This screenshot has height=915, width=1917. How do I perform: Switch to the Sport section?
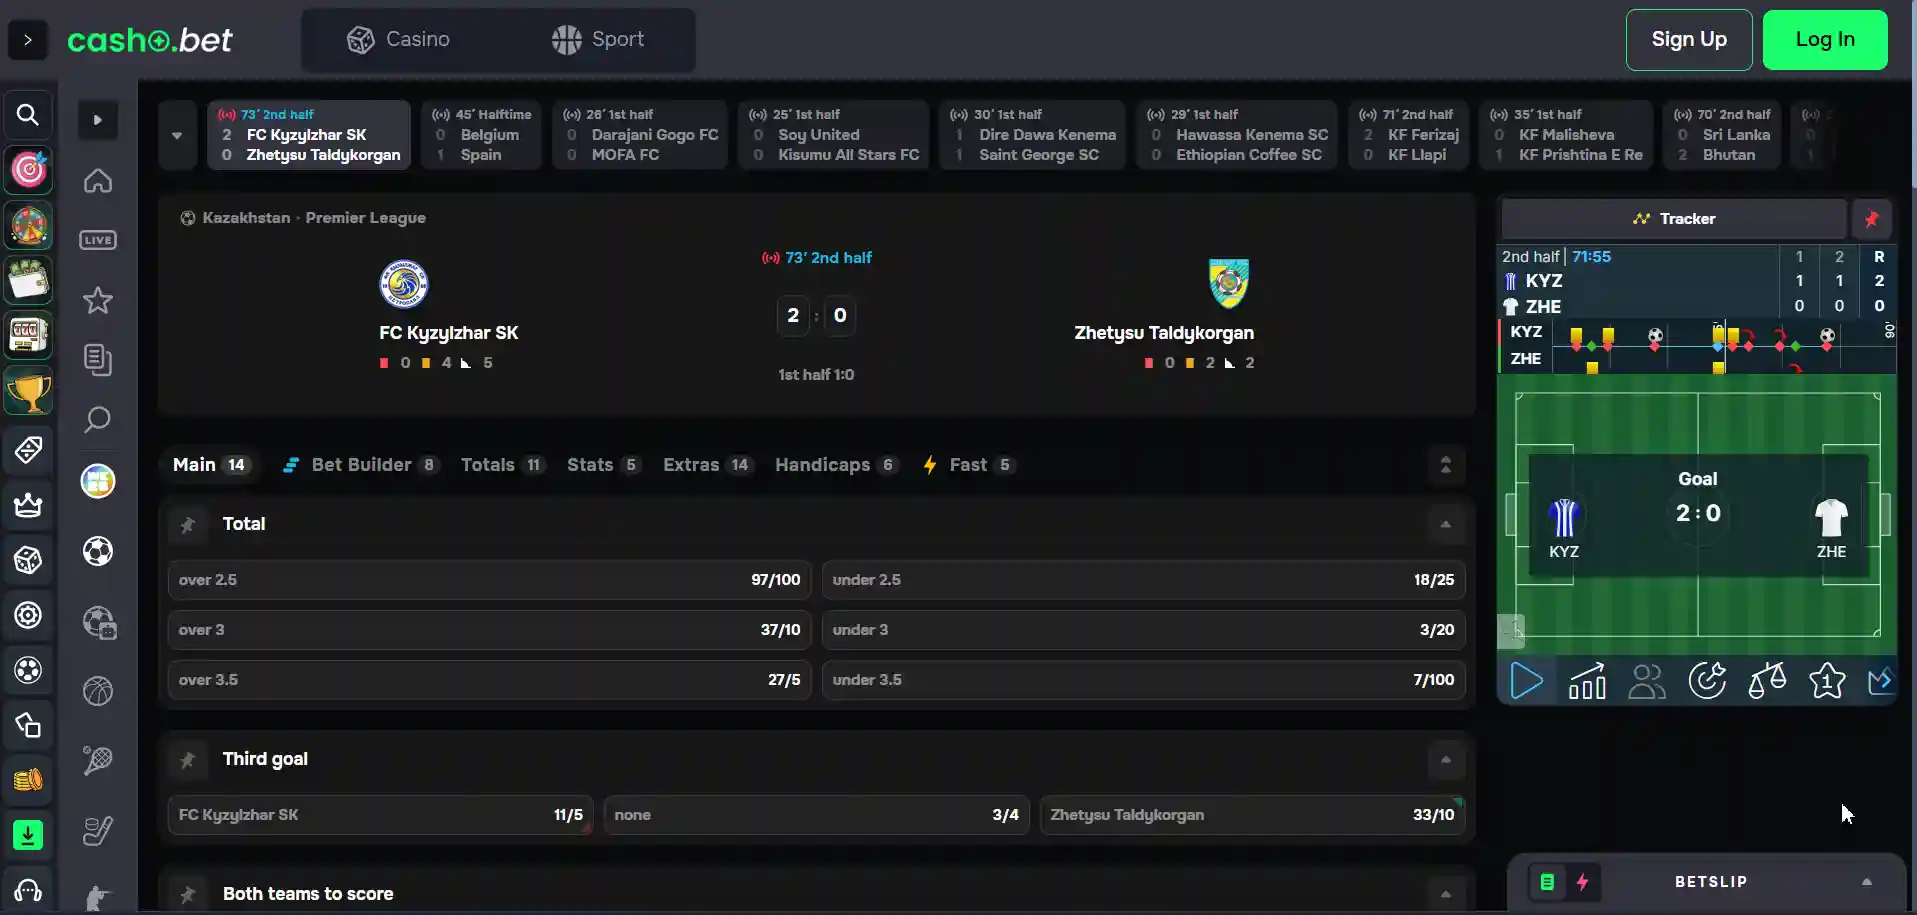coord(597,40)
